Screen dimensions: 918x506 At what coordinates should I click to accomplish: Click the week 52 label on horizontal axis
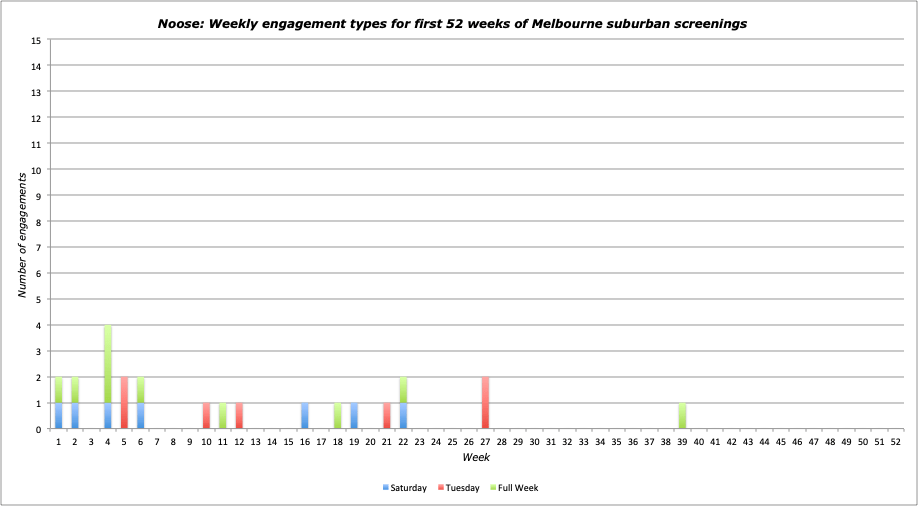pos(895,441)
